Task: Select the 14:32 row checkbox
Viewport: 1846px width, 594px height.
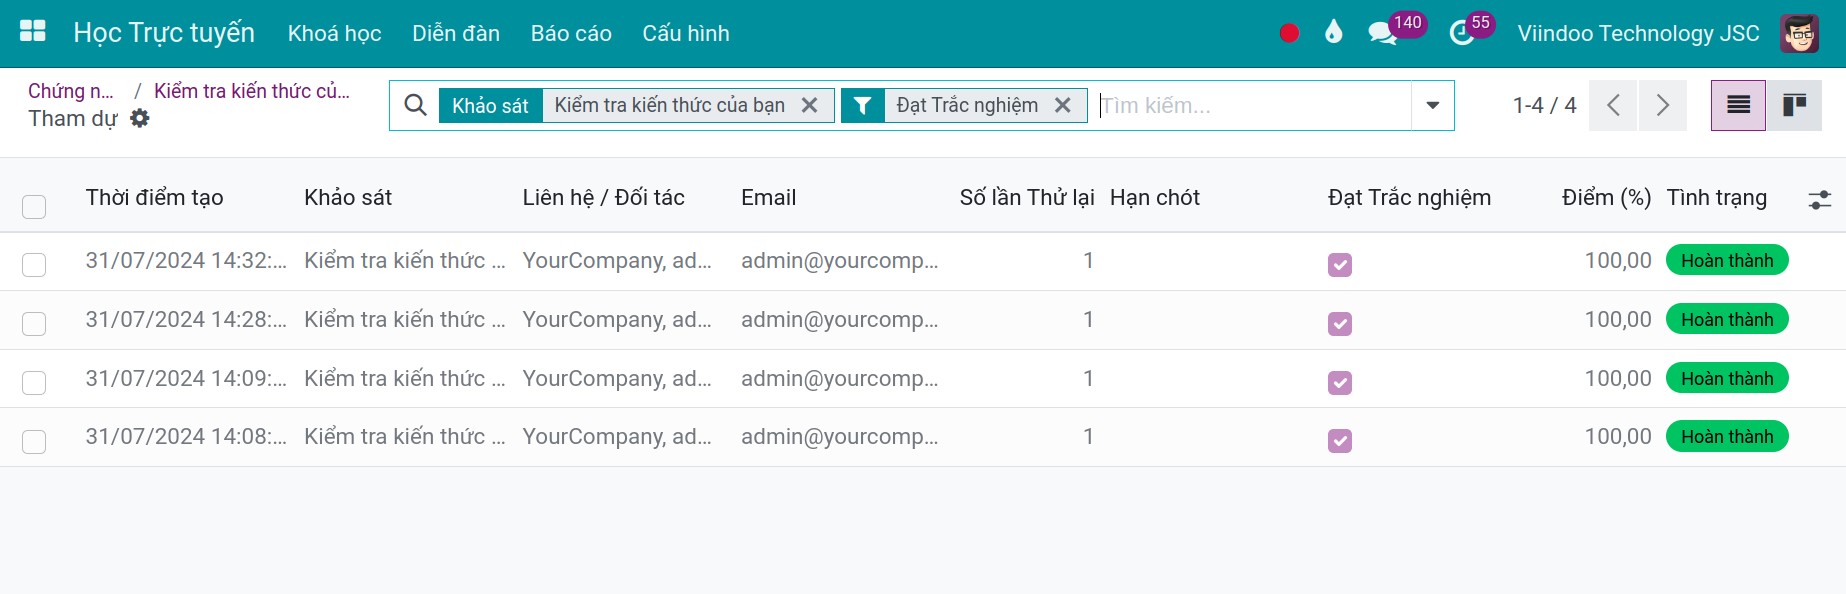Action: 34,265
